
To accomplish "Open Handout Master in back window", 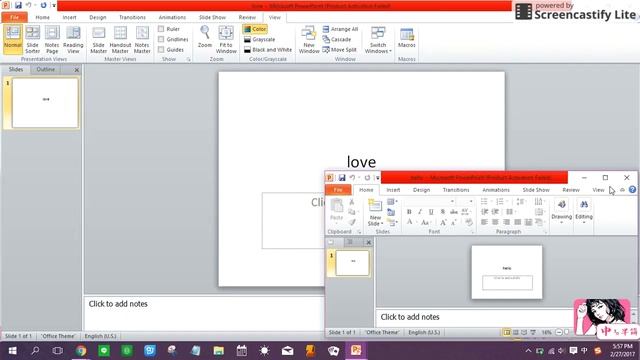I will [120, 39].
